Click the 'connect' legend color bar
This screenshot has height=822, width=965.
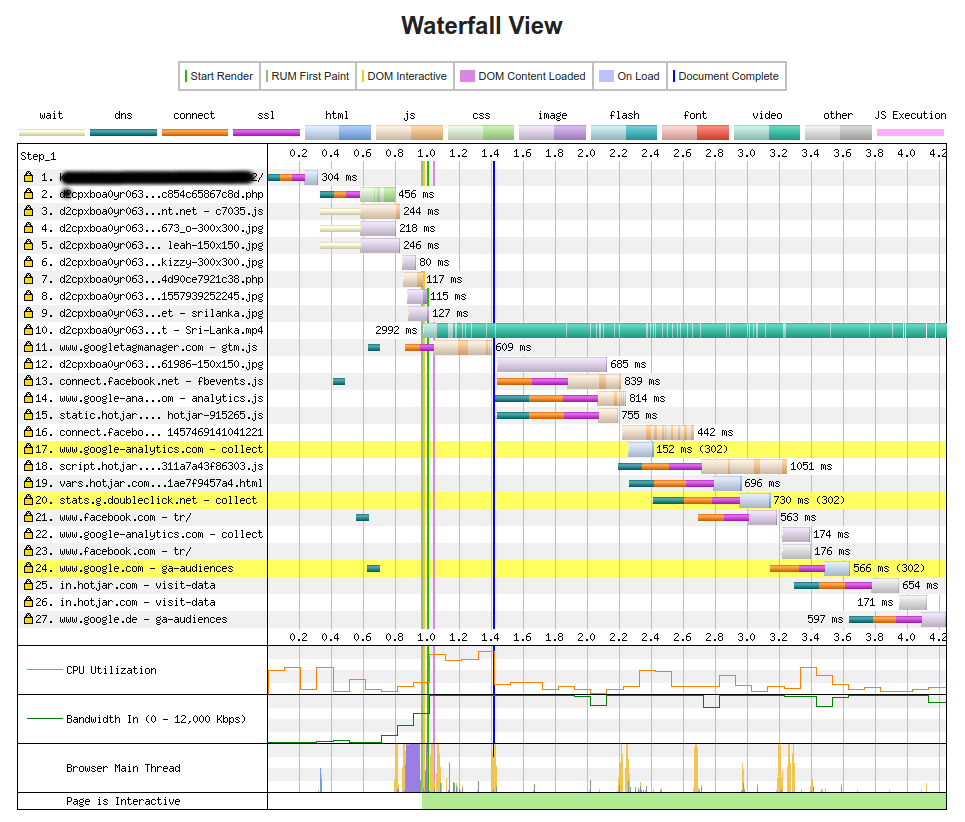tap(194, 132)
